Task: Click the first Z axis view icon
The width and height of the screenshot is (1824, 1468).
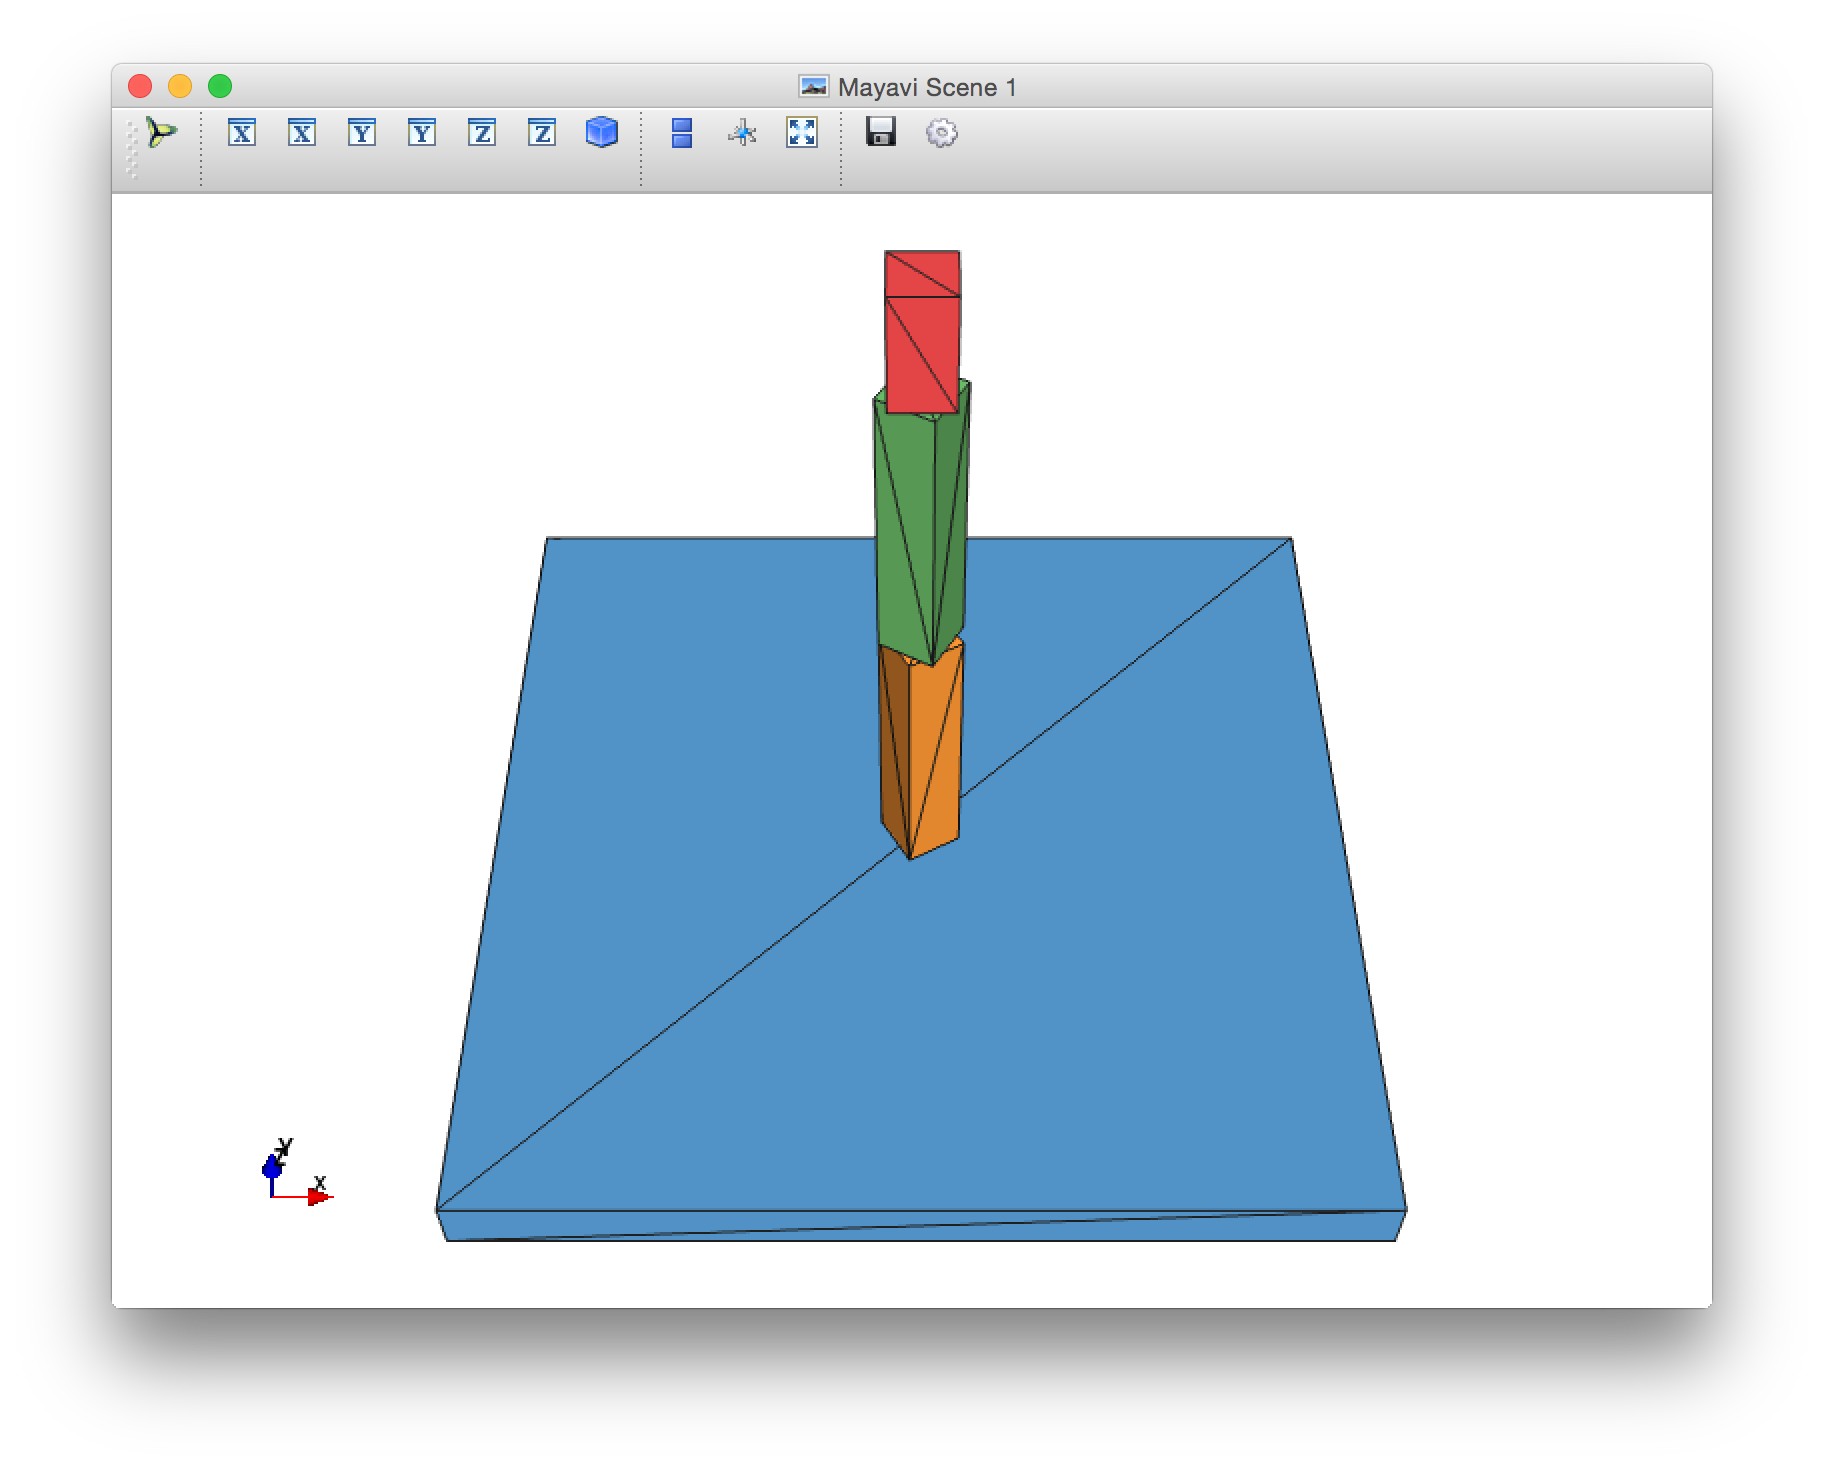Action: pyautogui.click(x=482, y=132)
